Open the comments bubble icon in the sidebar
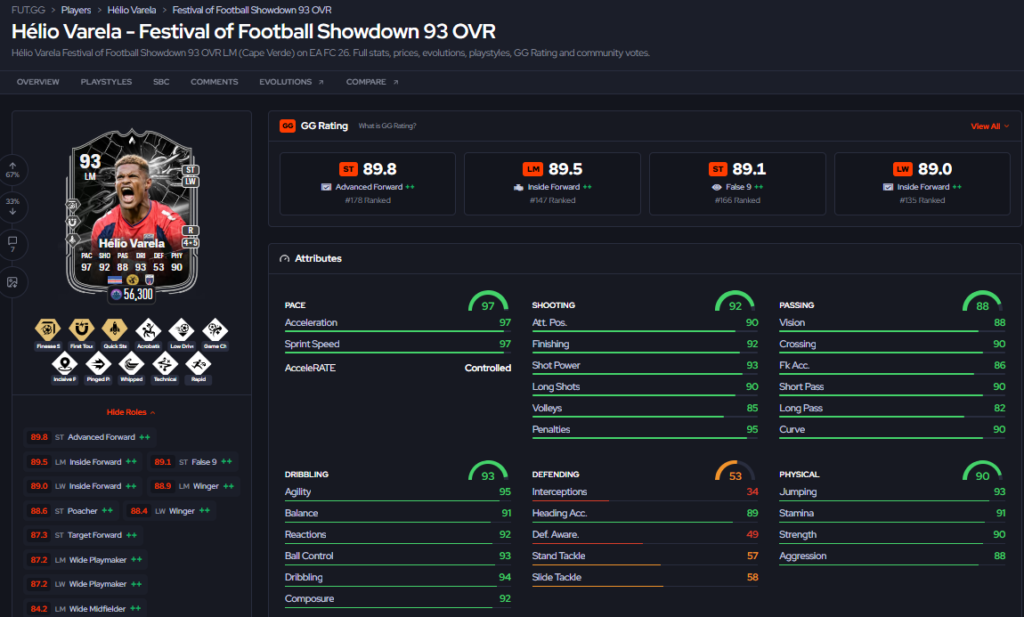Image resolution: width=1024 pixels, height=617 pixels. (x=12, y=244)
